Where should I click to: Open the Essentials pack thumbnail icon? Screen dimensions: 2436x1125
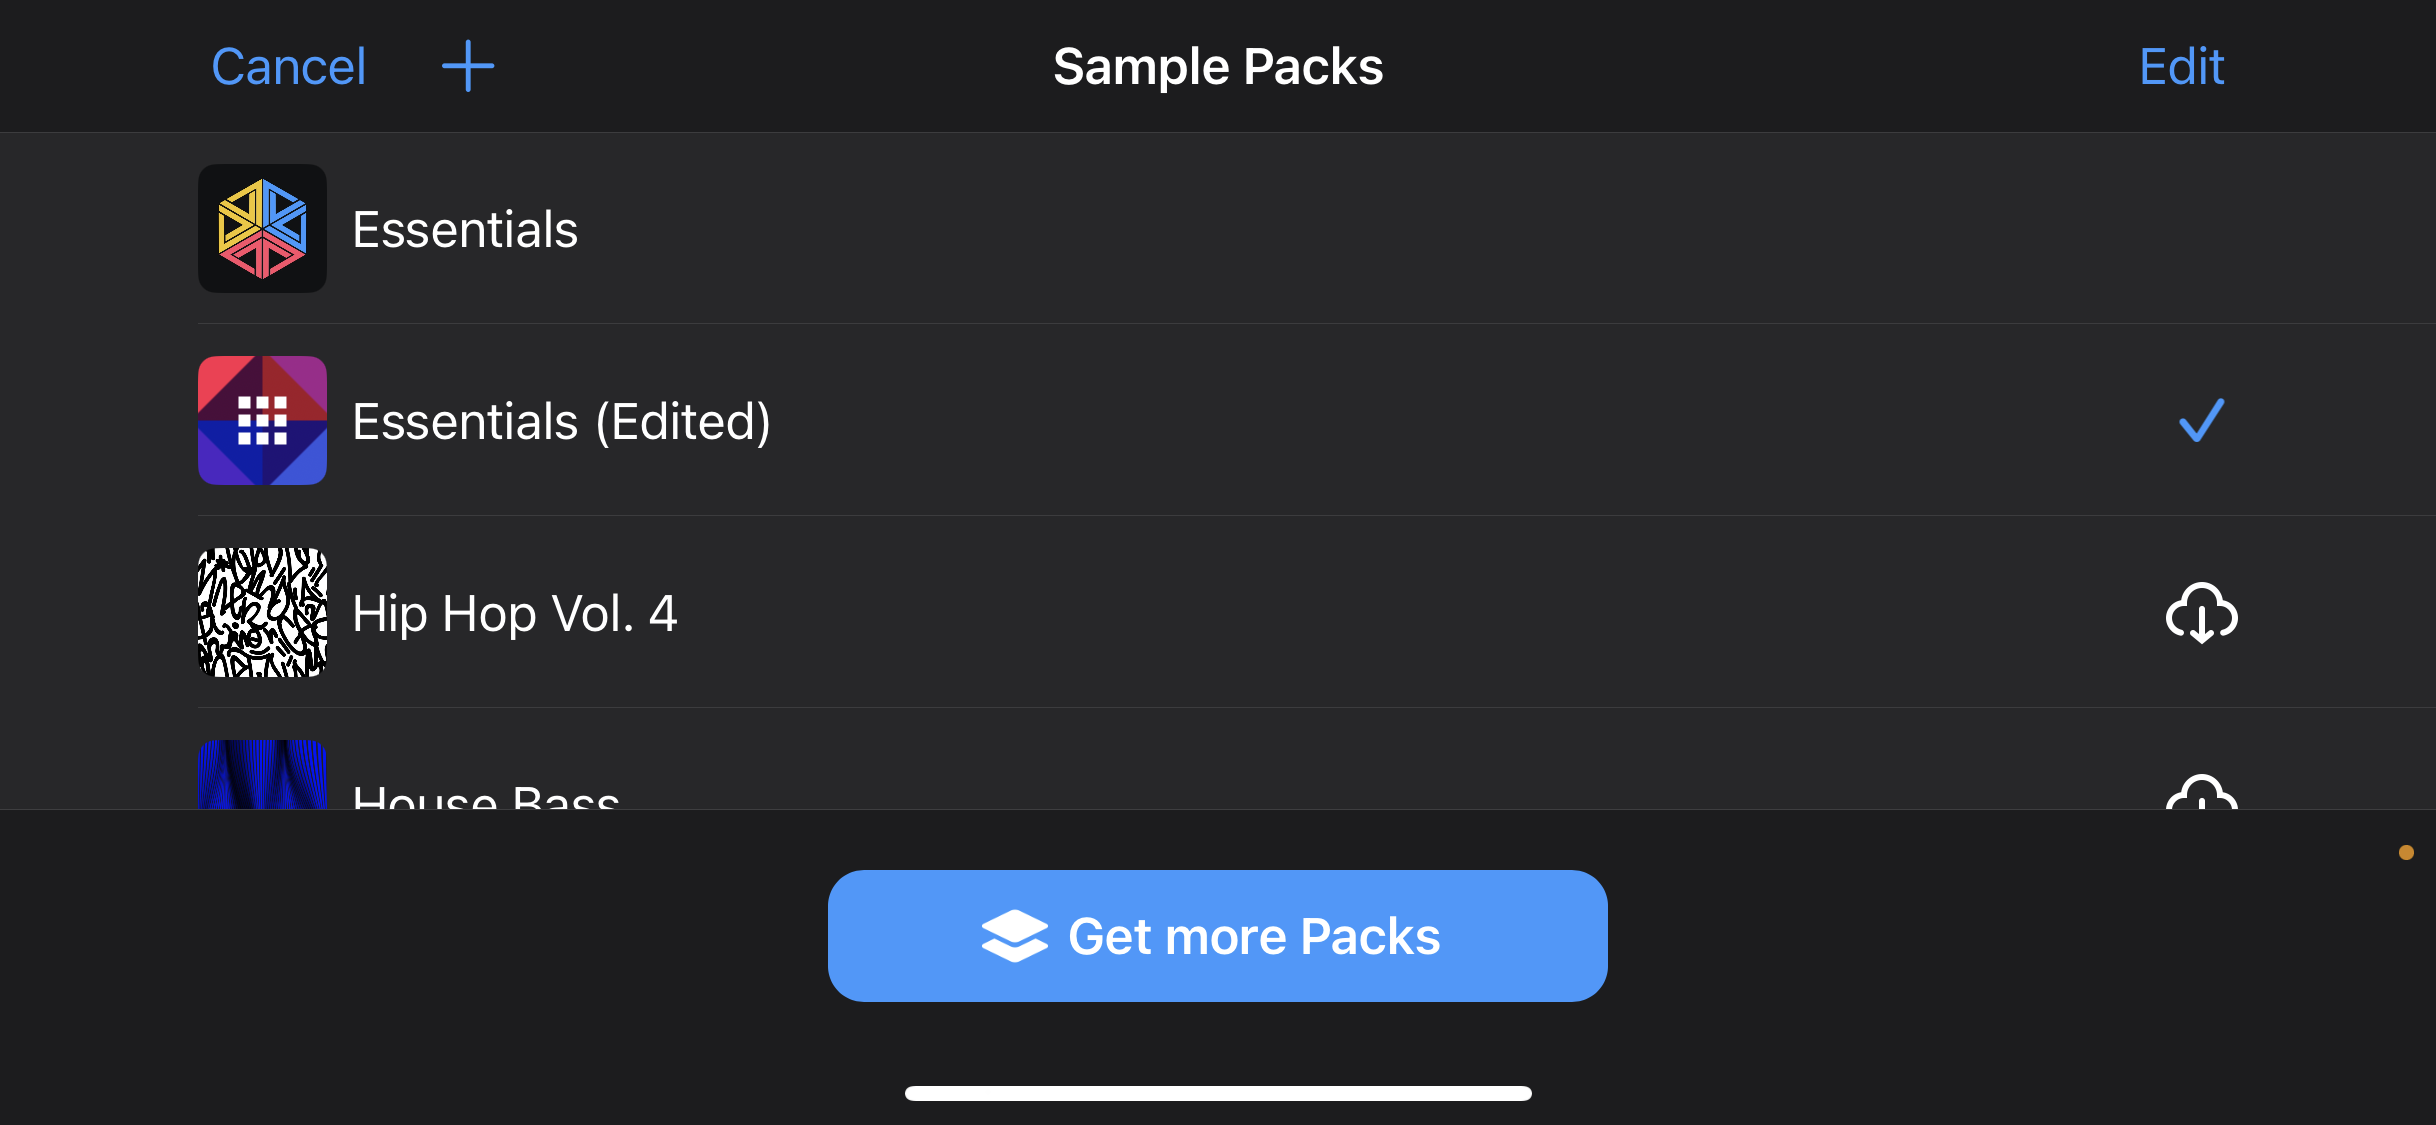click(x=261, y=228)
